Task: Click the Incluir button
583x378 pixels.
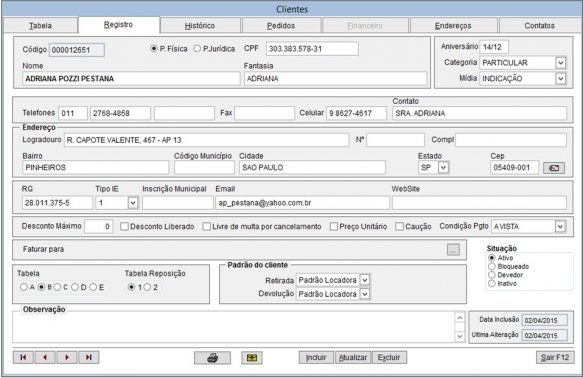Action: 316,358
